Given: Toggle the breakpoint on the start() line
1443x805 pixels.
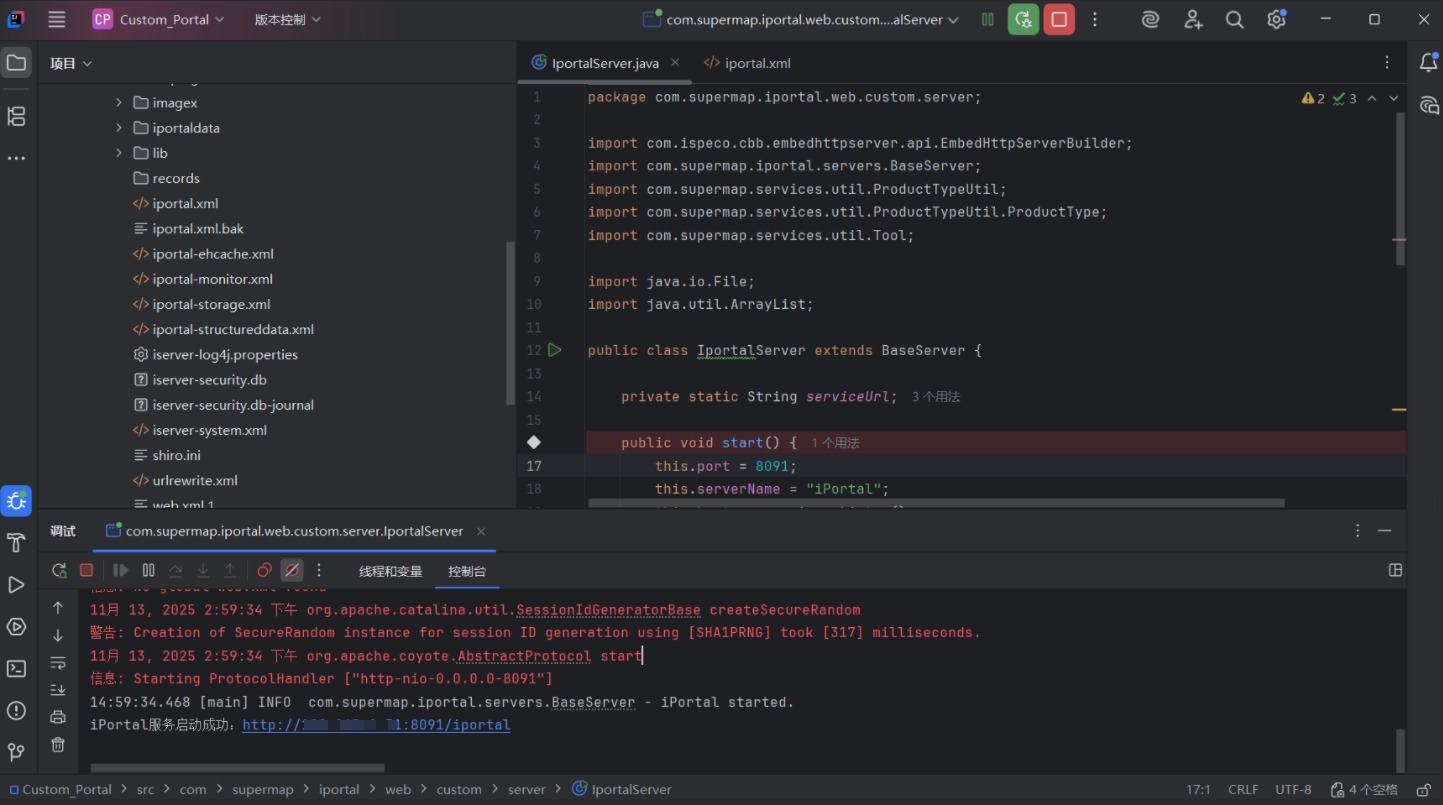Looking at the screenshot, I should 534,442.
